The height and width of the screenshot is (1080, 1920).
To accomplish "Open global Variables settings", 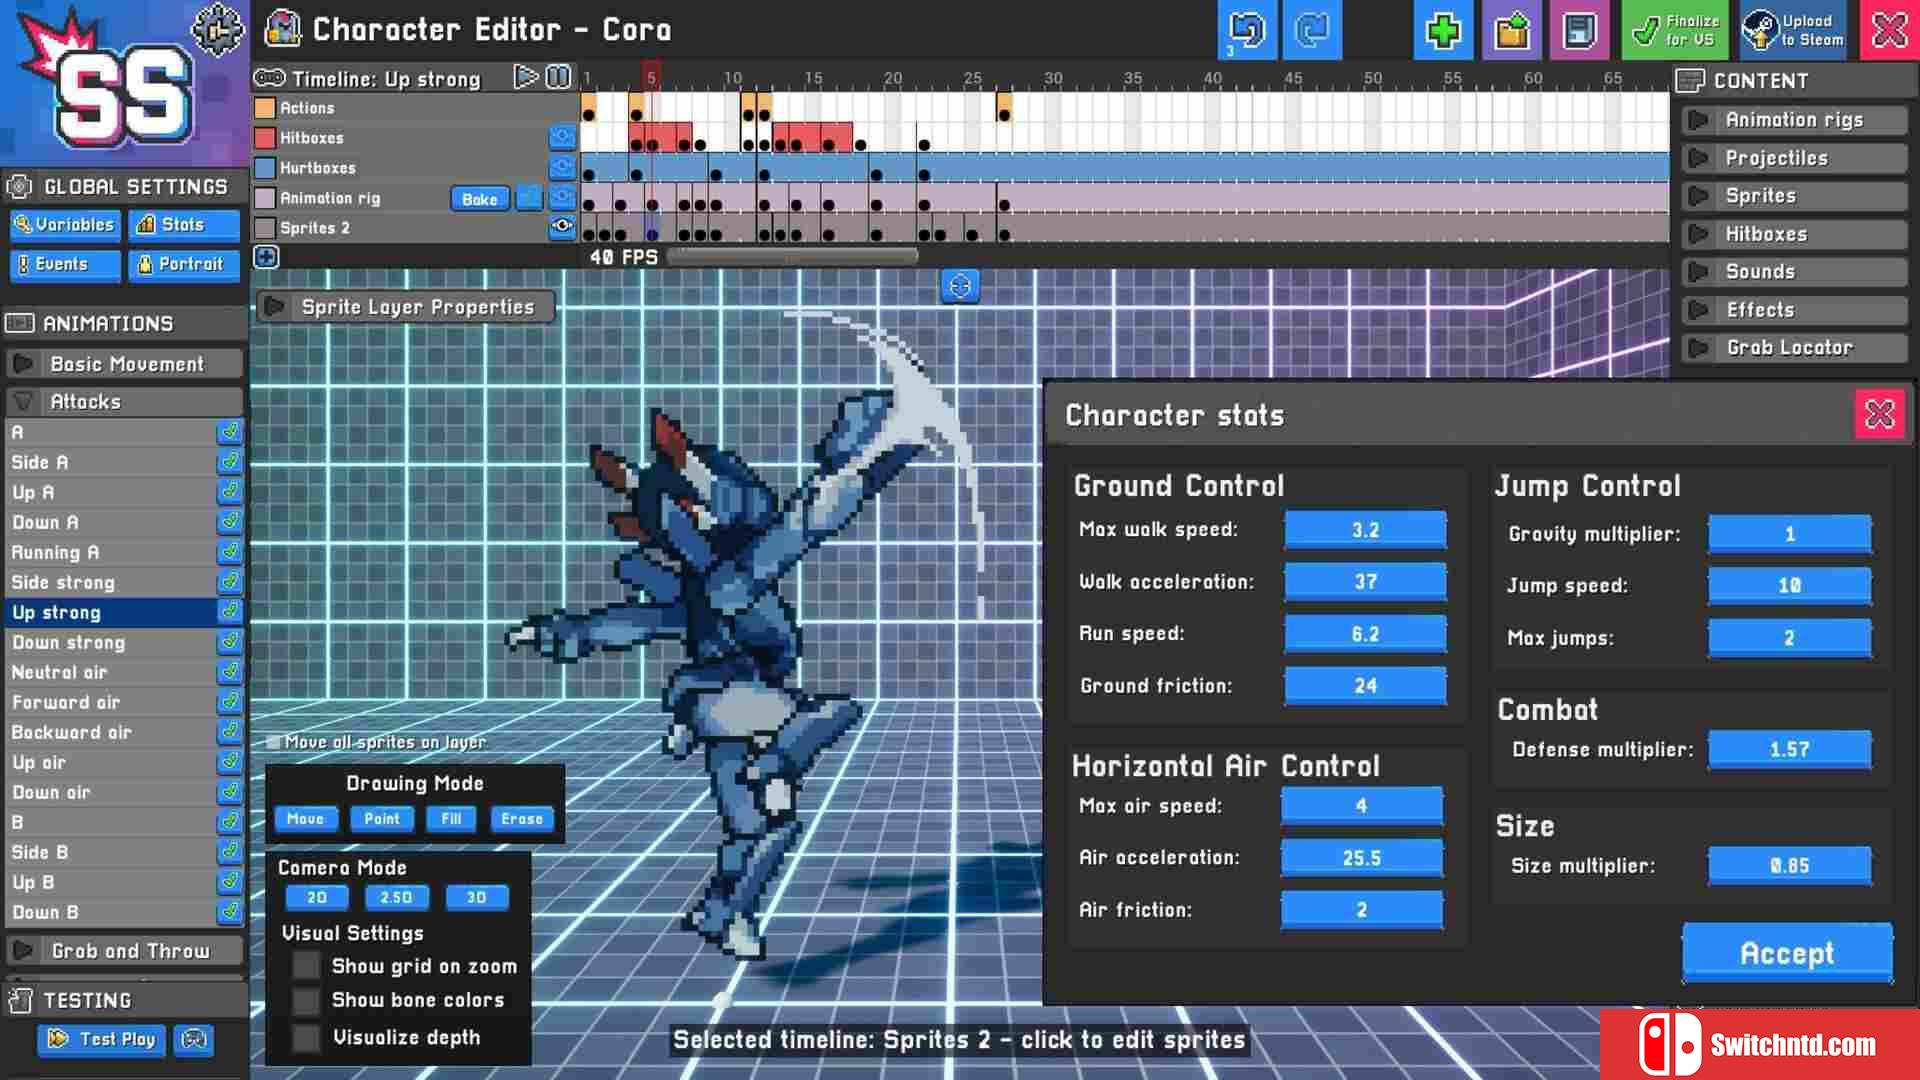I will pos(66,225).
